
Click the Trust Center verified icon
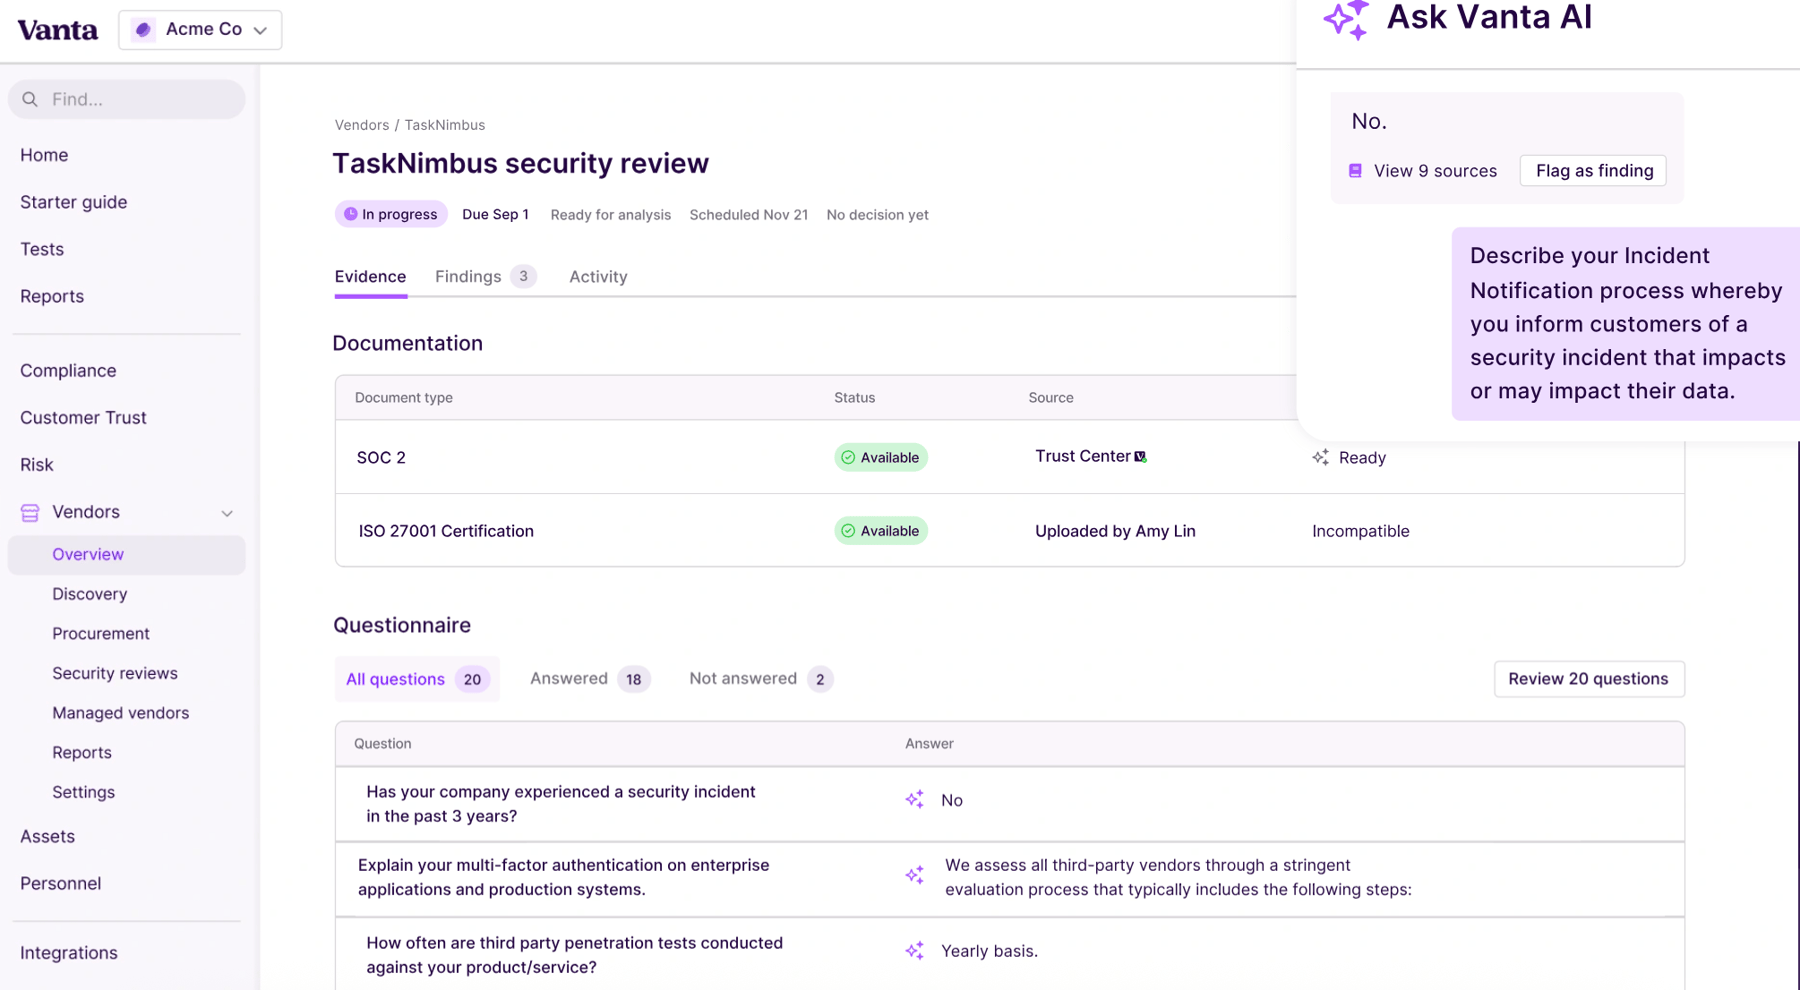[1141, 457]
